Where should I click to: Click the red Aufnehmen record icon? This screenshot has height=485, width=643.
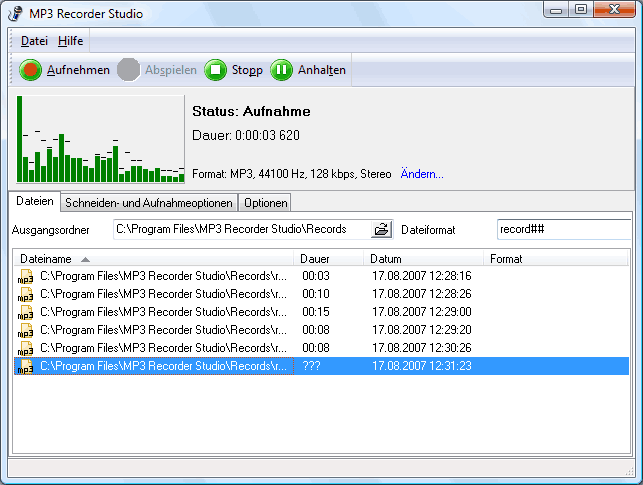pyautogui.click(x=30, y=70)
